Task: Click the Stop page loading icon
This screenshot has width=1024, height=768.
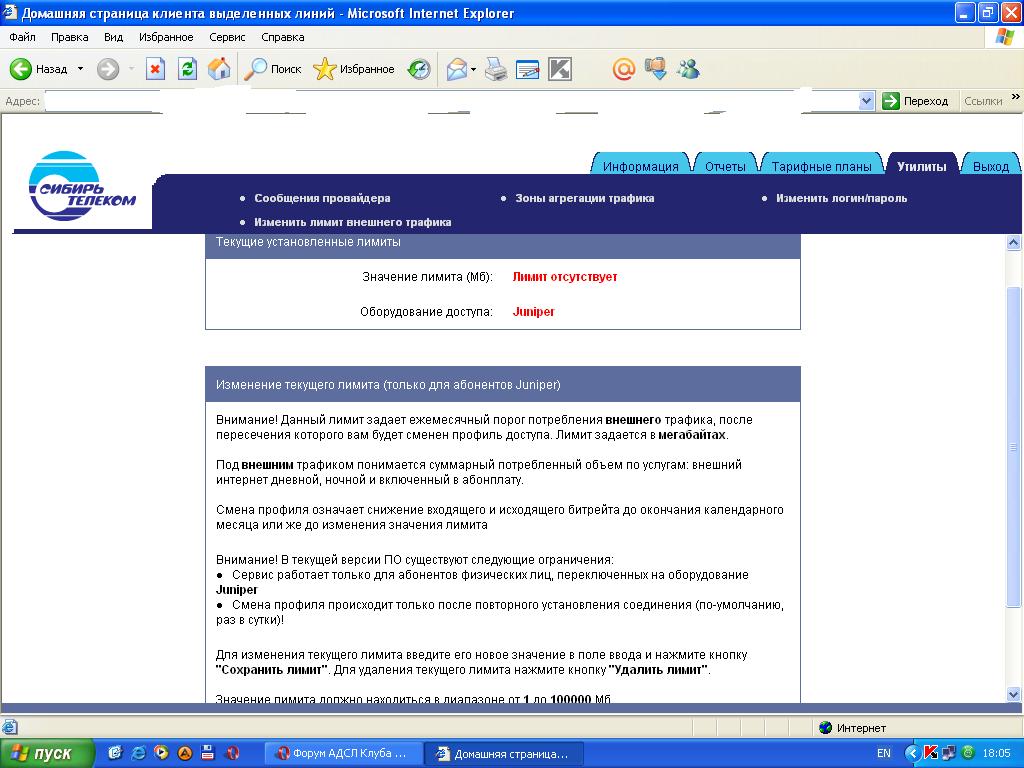Action: pos(155,69)
